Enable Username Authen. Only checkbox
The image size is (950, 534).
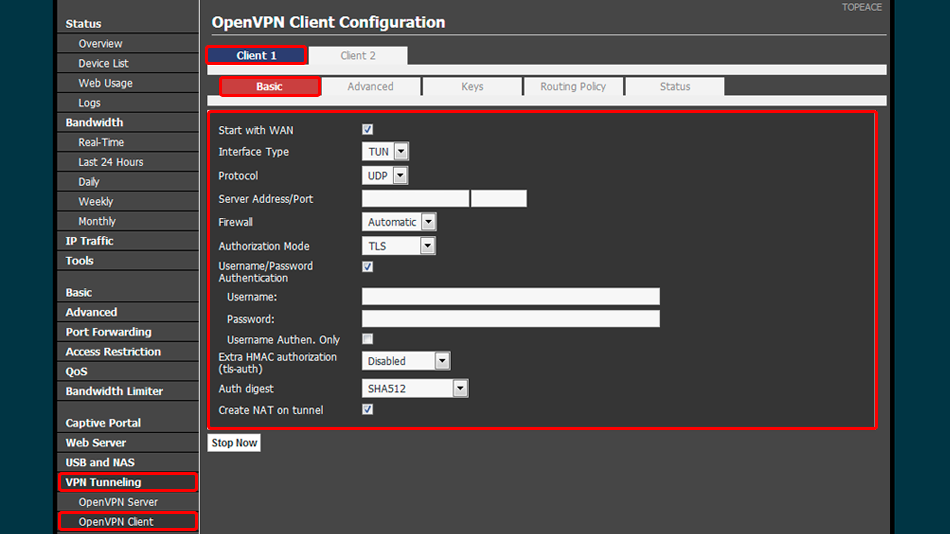pos(367,339)
